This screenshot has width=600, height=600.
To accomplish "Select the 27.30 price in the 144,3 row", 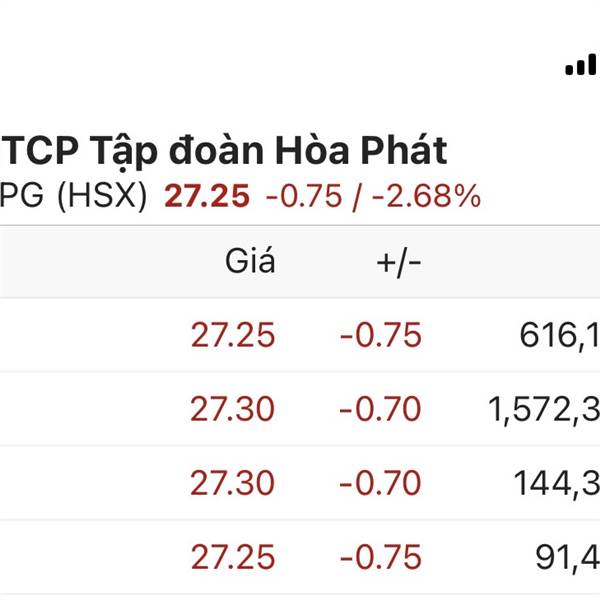I will (232, 483).
